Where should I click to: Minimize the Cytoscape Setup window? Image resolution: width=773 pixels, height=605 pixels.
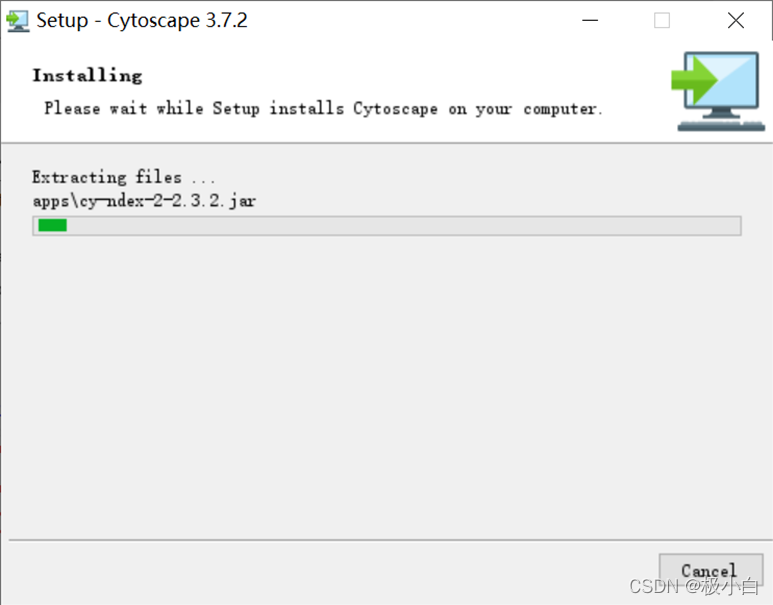590,21
